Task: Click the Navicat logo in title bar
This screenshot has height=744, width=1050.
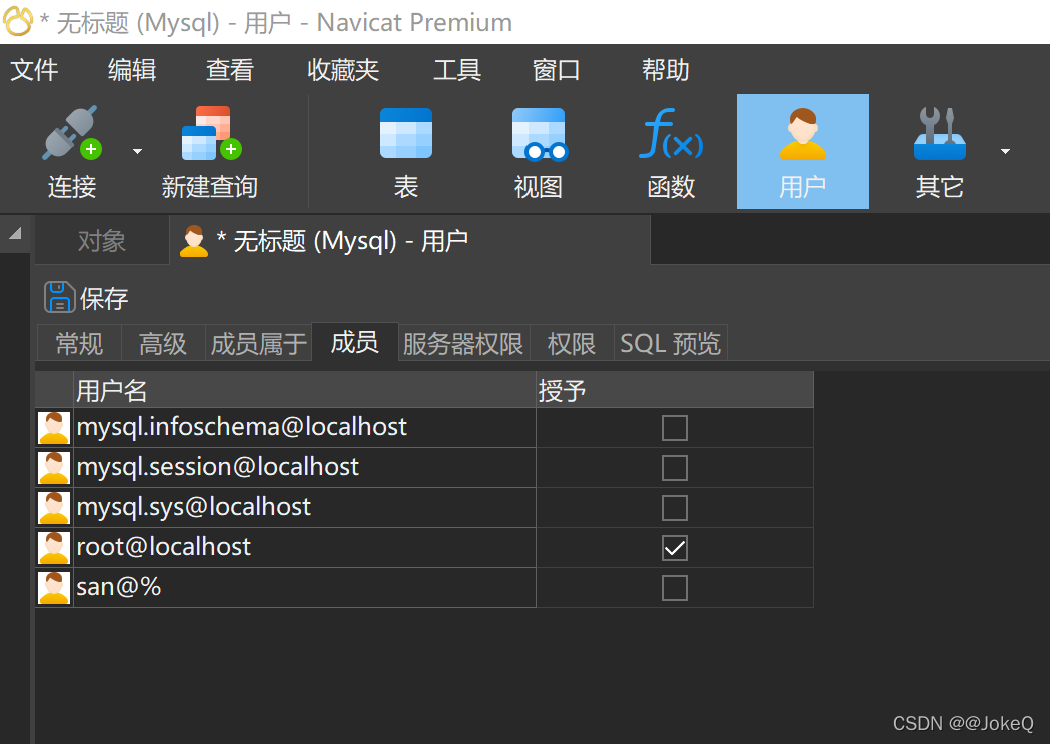Action: pyautogui.click(x=18, y=21)
